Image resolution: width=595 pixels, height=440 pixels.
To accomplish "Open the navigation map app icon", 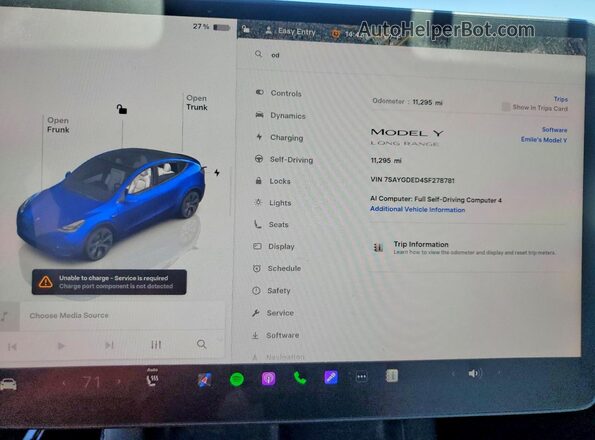I will click(205, 380).
